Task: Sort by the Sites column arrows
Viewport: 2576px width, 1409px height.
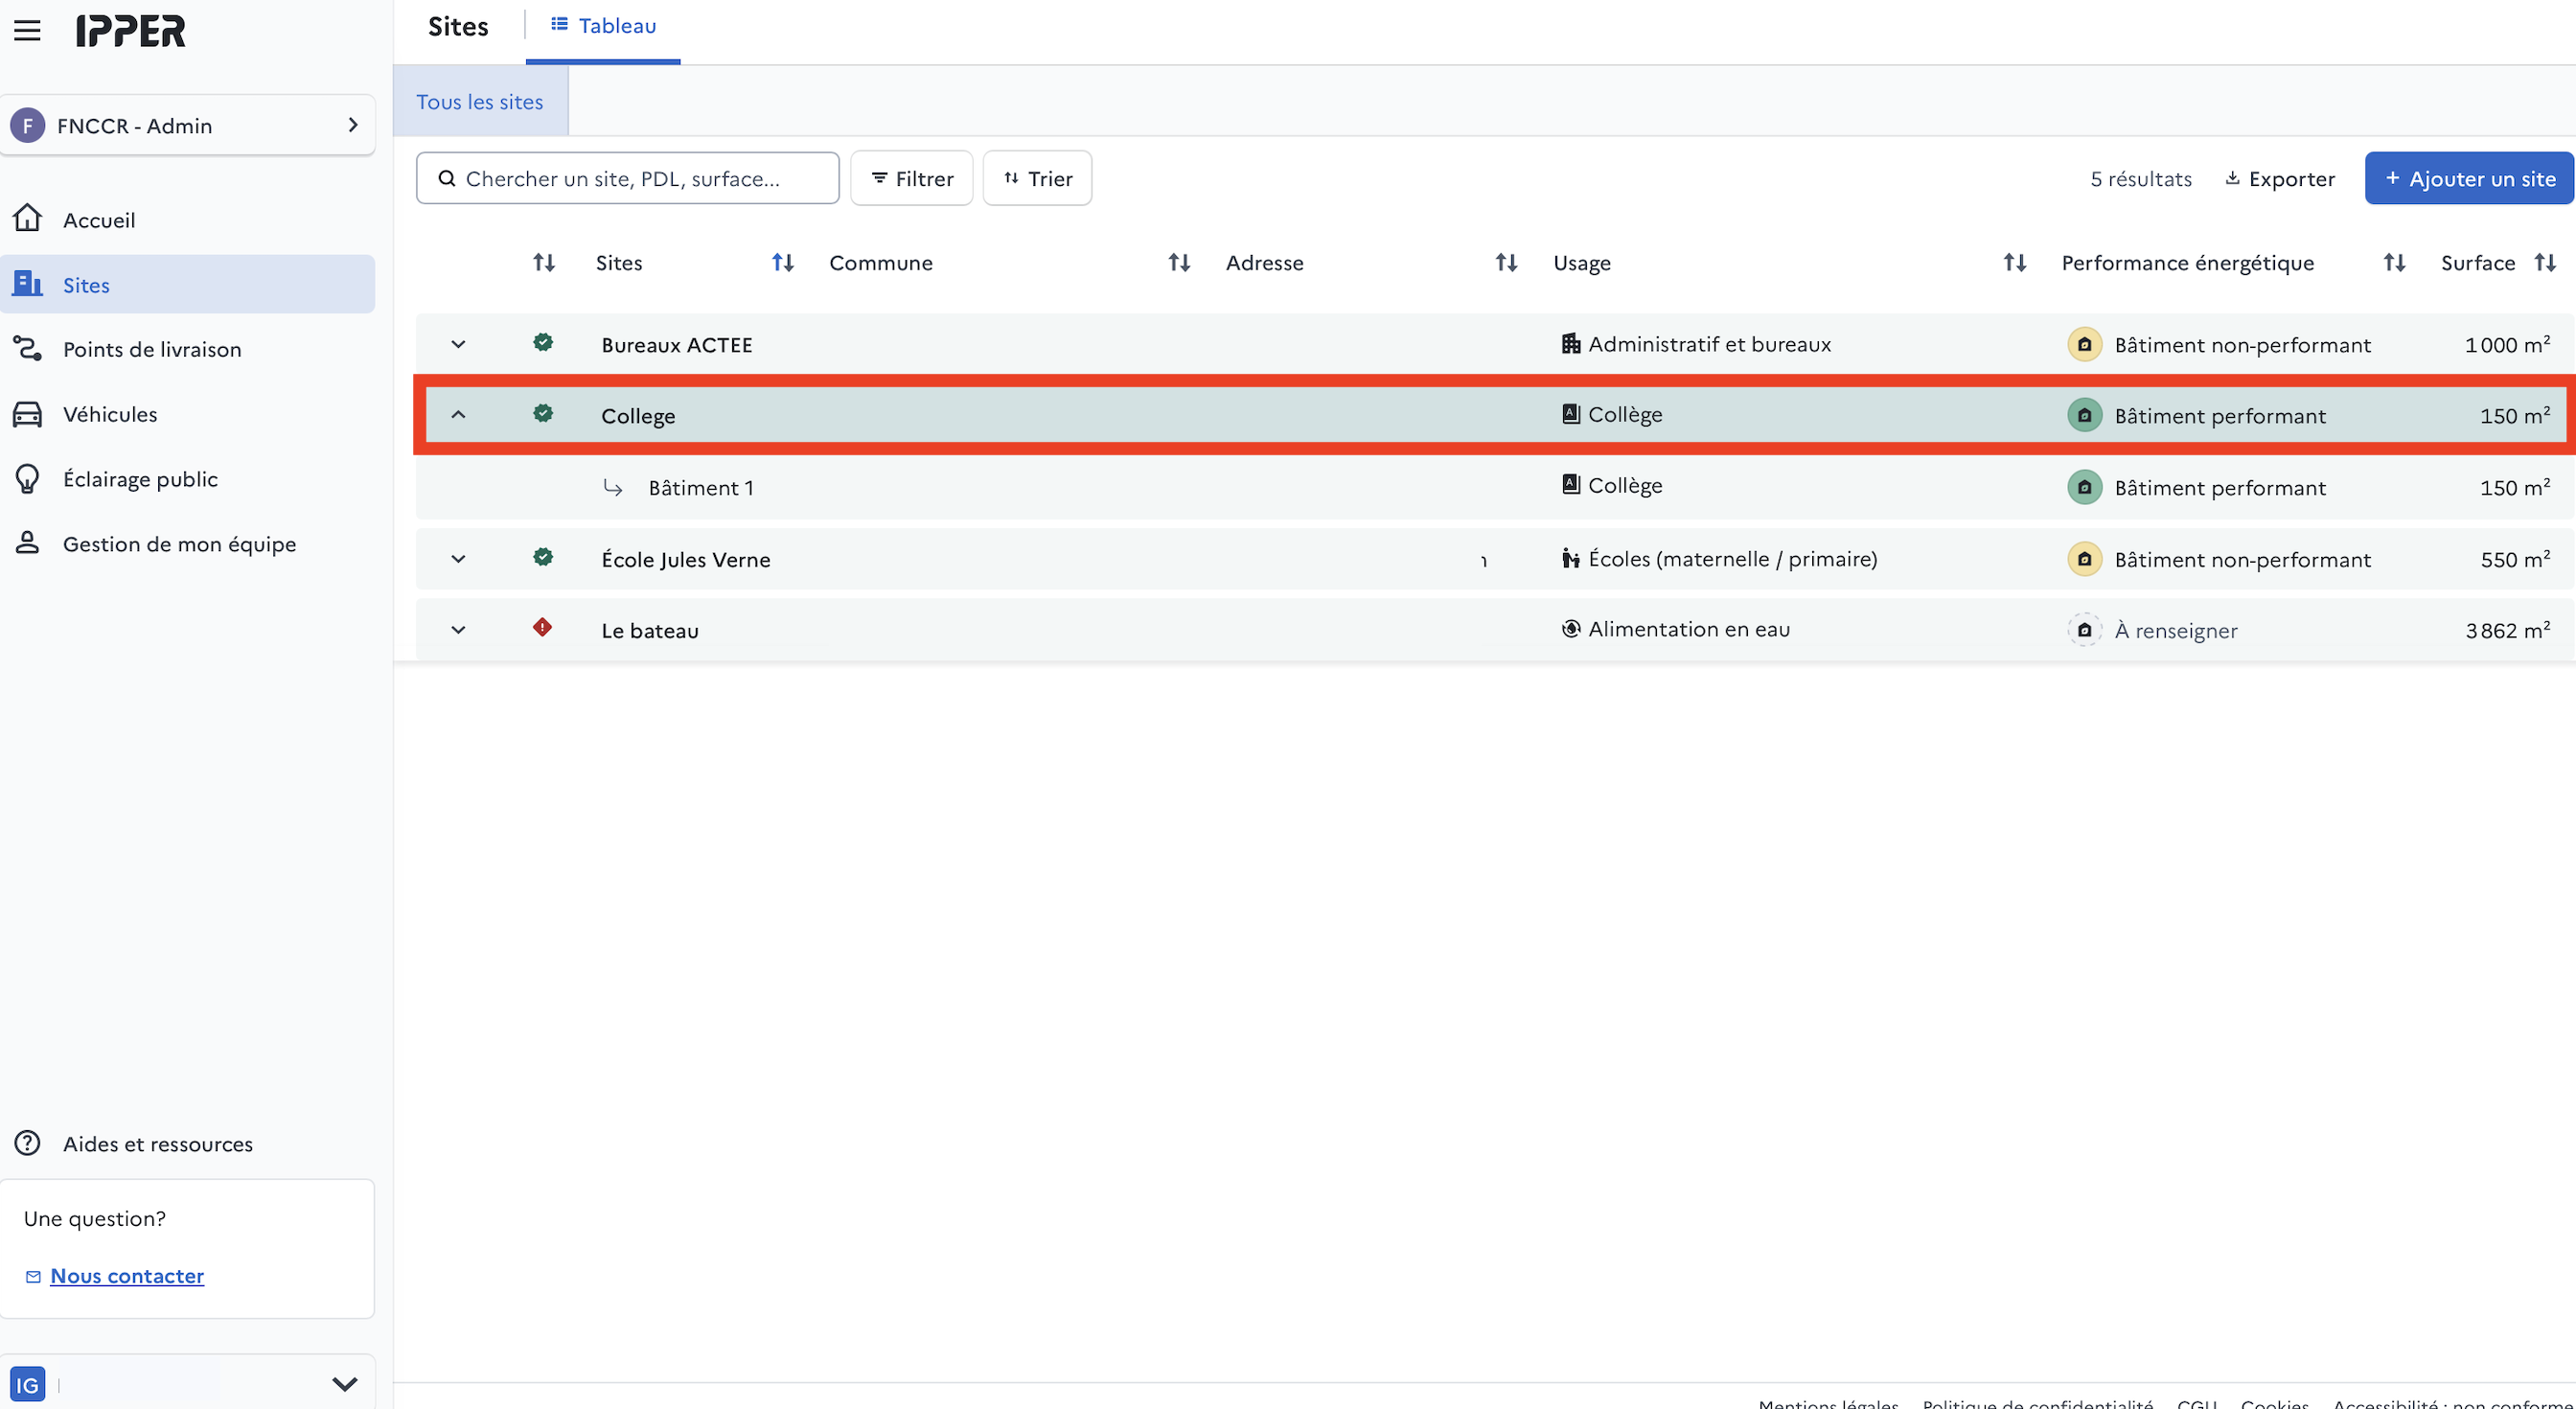Action: click(783, 263)
